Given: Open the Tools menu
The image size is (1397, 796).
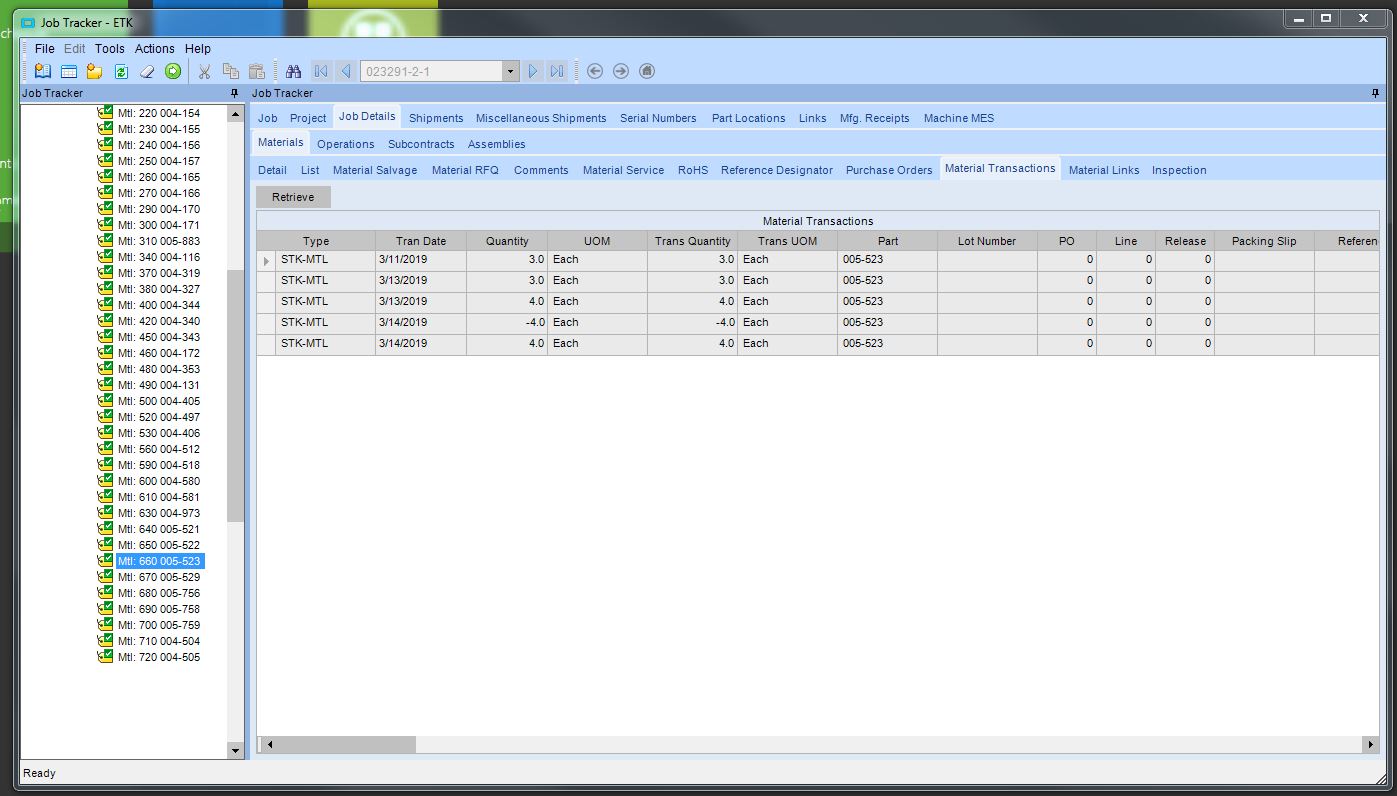Looking at the screenshot, I should click(110, 48).
